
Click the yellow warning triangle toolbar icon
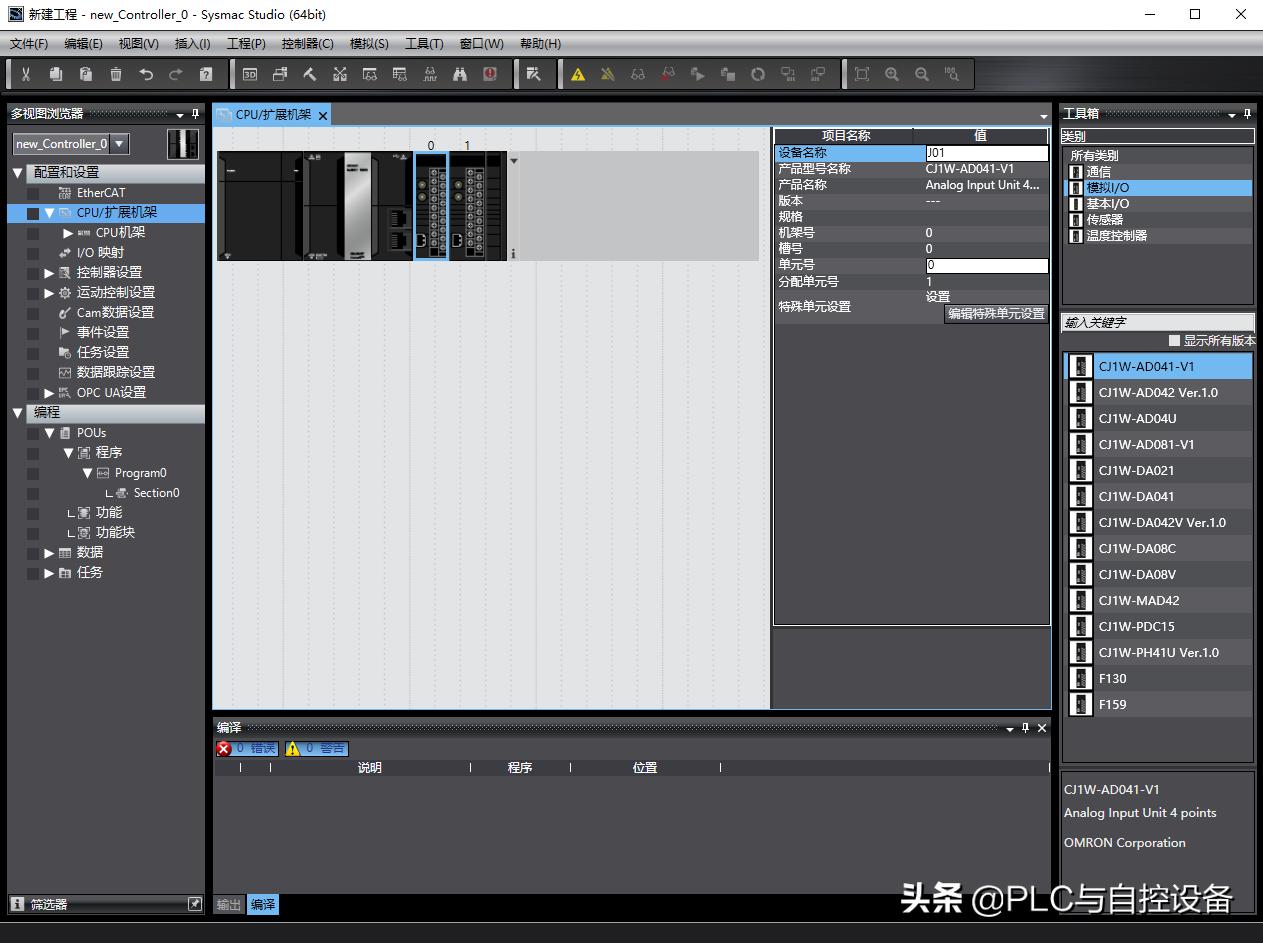578,74
